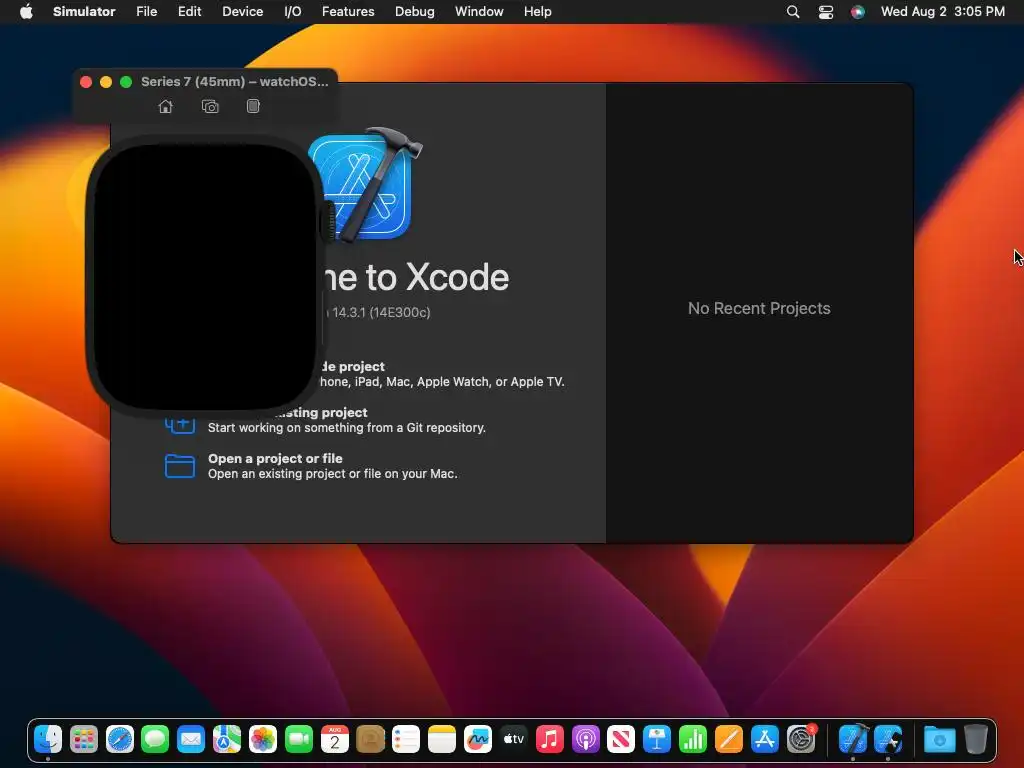The width and height of the screenshot is (1024, 768).
Task: Open the Trash from the Dock
Action: [x=976, y=739]
